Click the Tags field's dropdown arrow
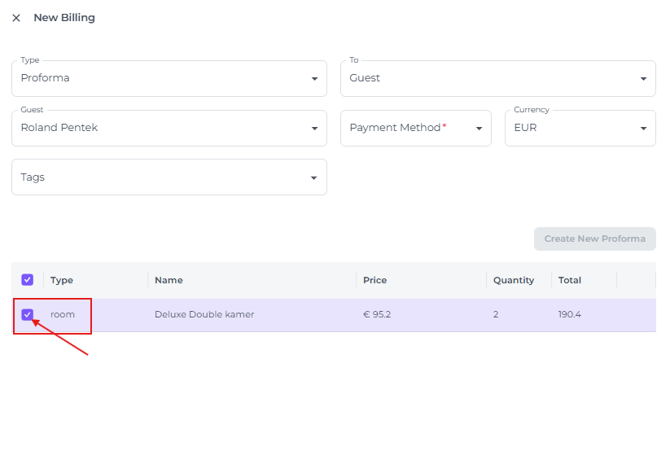Screen dimensions: 670x464 click(314, 178)
